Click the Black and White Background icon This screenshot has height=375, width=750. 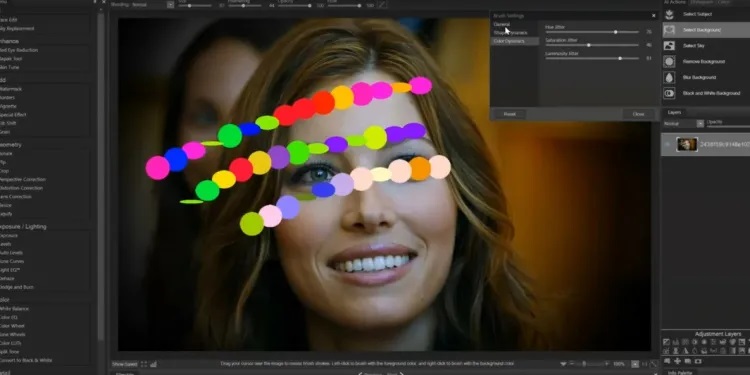[x=669, y=93]
